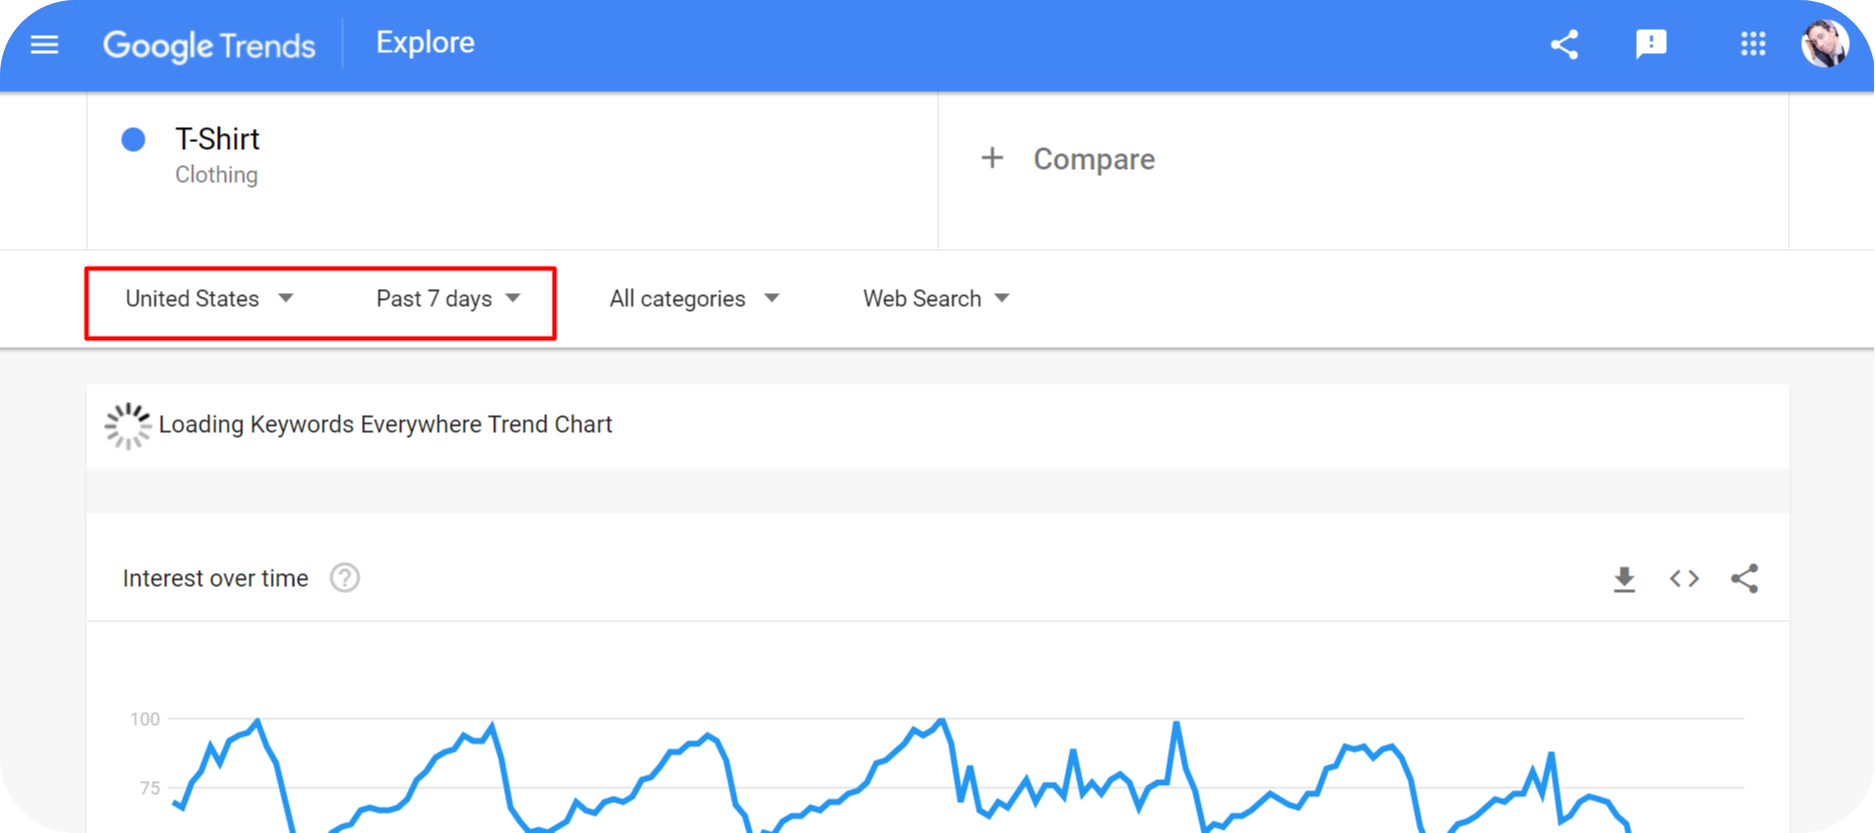Click the blue topic dot beside T-Shirt
This screenshot has width=1875, height=833.
[132, 139]
